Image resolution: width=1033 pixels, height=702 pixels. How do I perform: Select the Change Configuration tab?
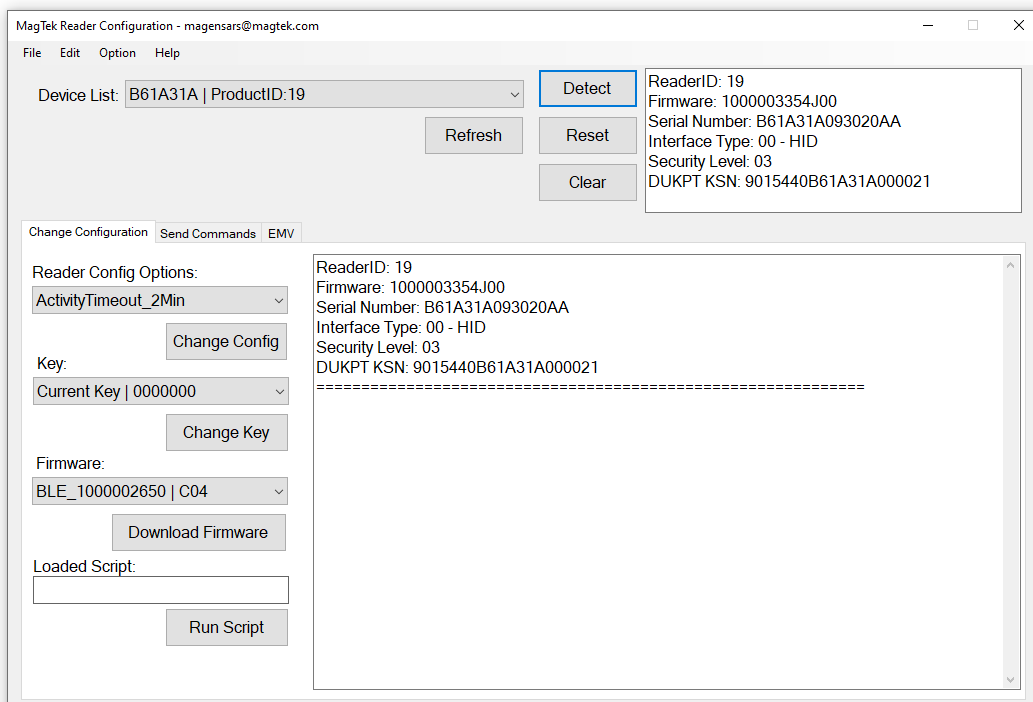(x=88, y=231)
